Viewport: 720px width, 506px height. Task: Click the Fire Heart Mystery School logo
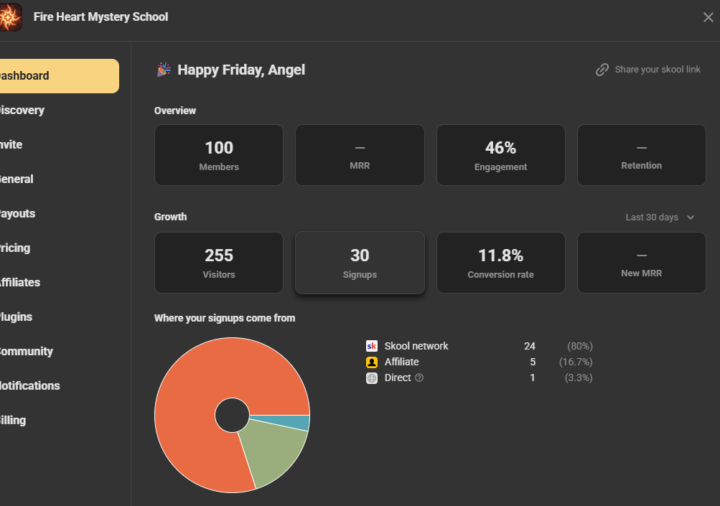10,17
